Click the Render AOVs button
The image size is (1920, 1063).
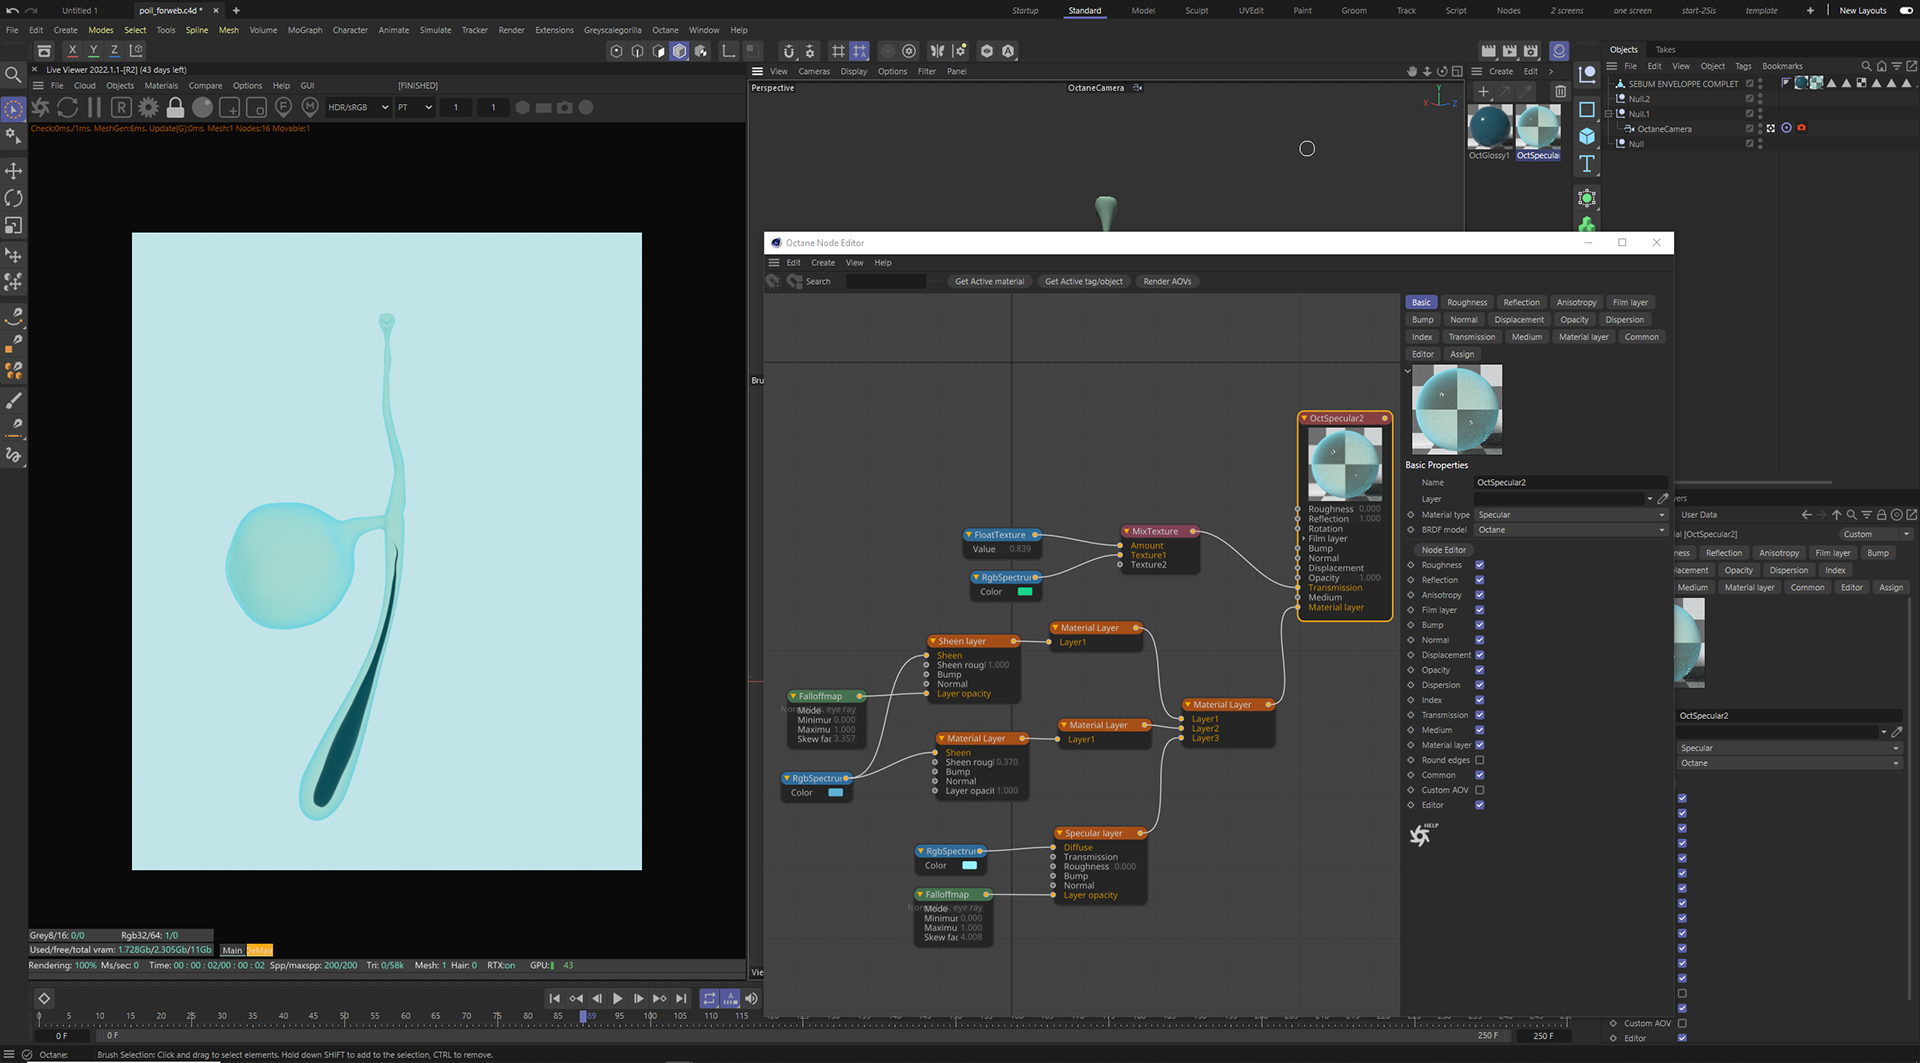(x=1167, y=282)
